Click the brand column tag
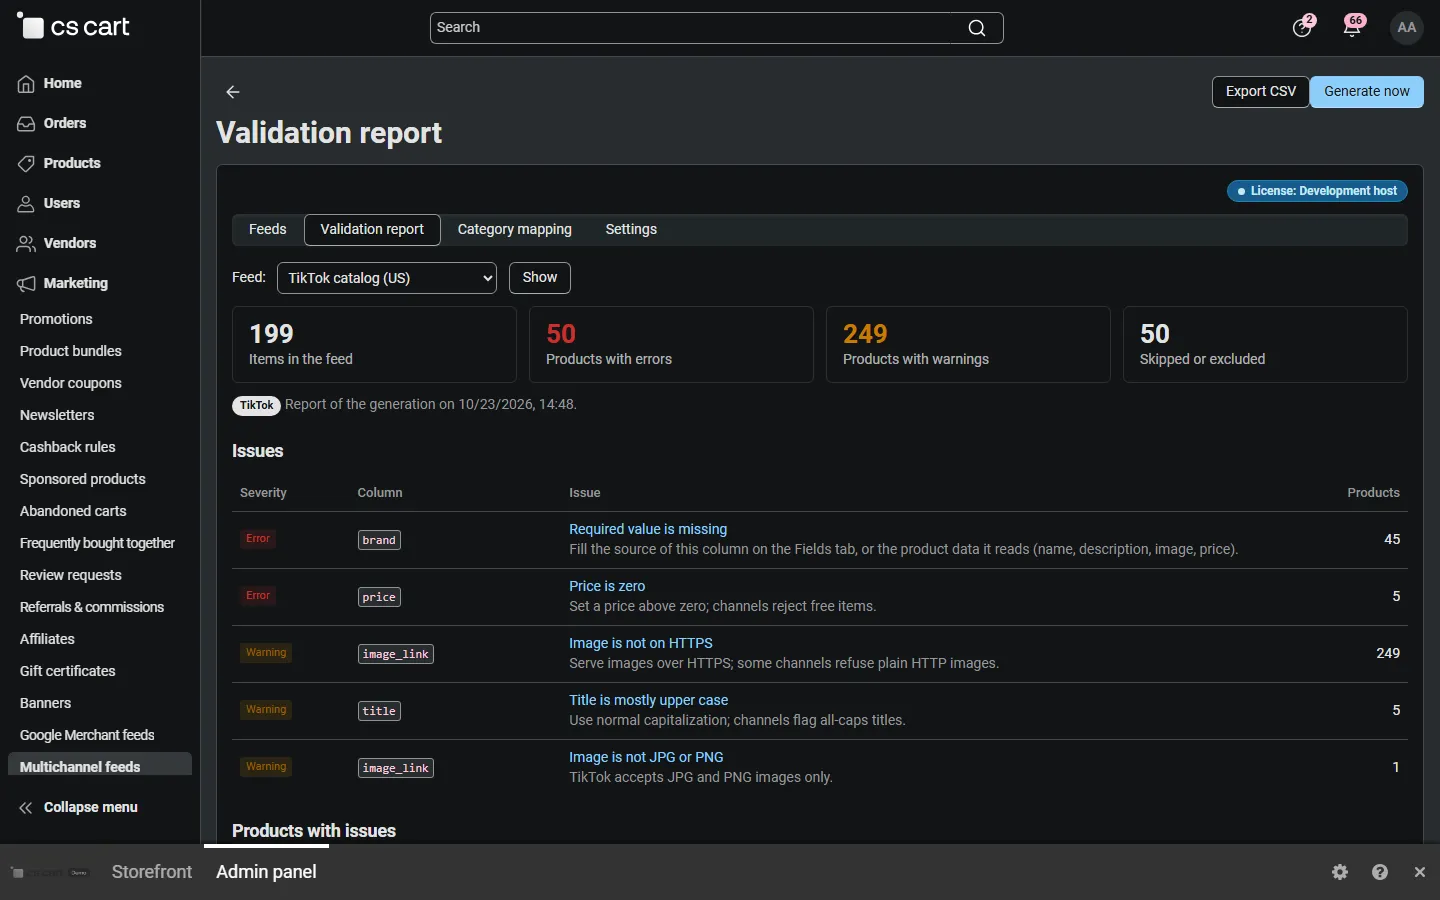This screenshot has height=900, width=1440. click(x=379, y=540)
